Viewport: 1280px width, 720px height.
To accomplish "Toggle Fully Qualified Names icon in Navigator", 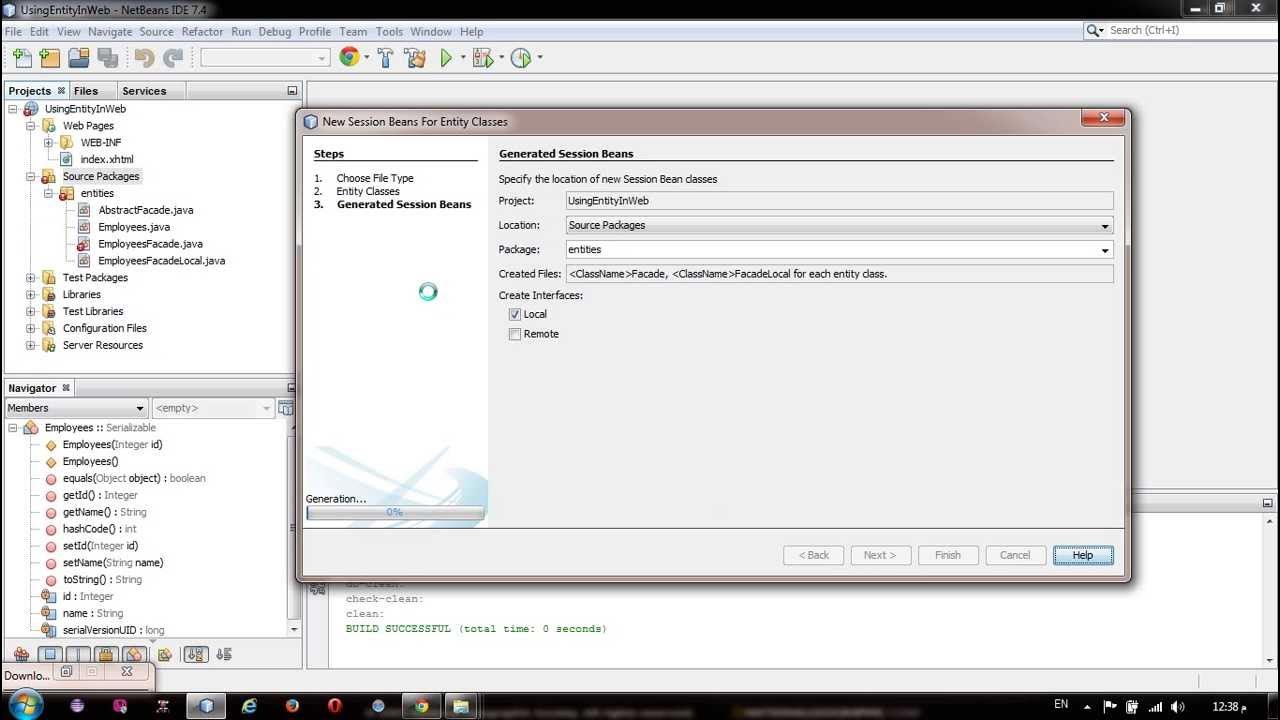I will point(164,655).
